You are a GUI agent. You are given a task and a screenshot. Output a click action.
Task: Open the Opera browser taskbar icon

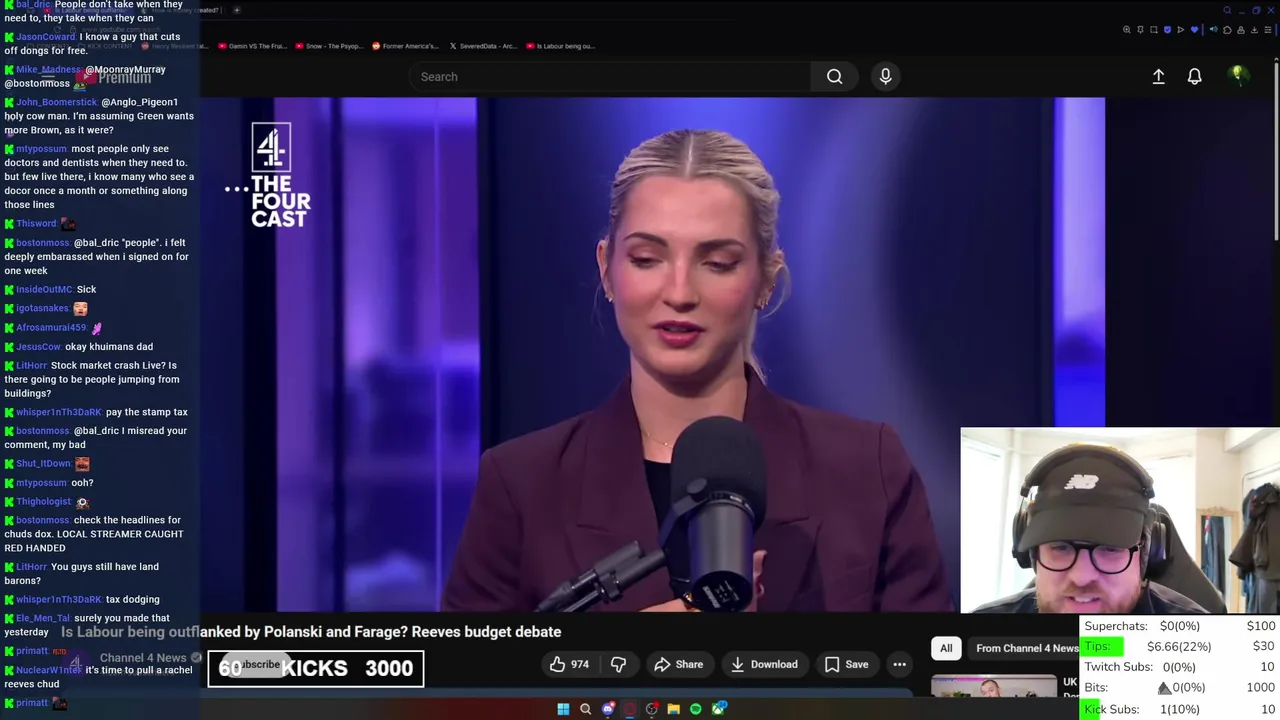(x=630, y=709)
